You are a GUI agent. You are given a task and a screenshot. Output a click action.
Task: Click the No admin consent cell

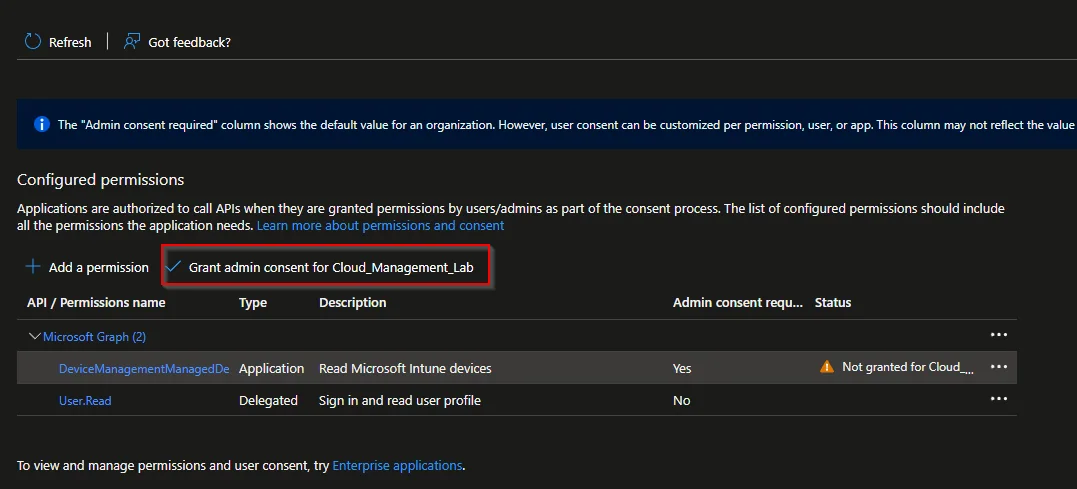point(681,400)
